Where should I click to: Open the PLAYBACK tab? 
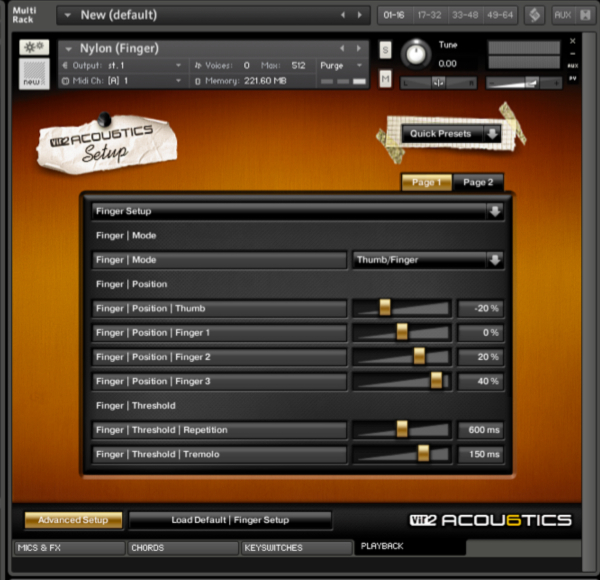point(410,546)
